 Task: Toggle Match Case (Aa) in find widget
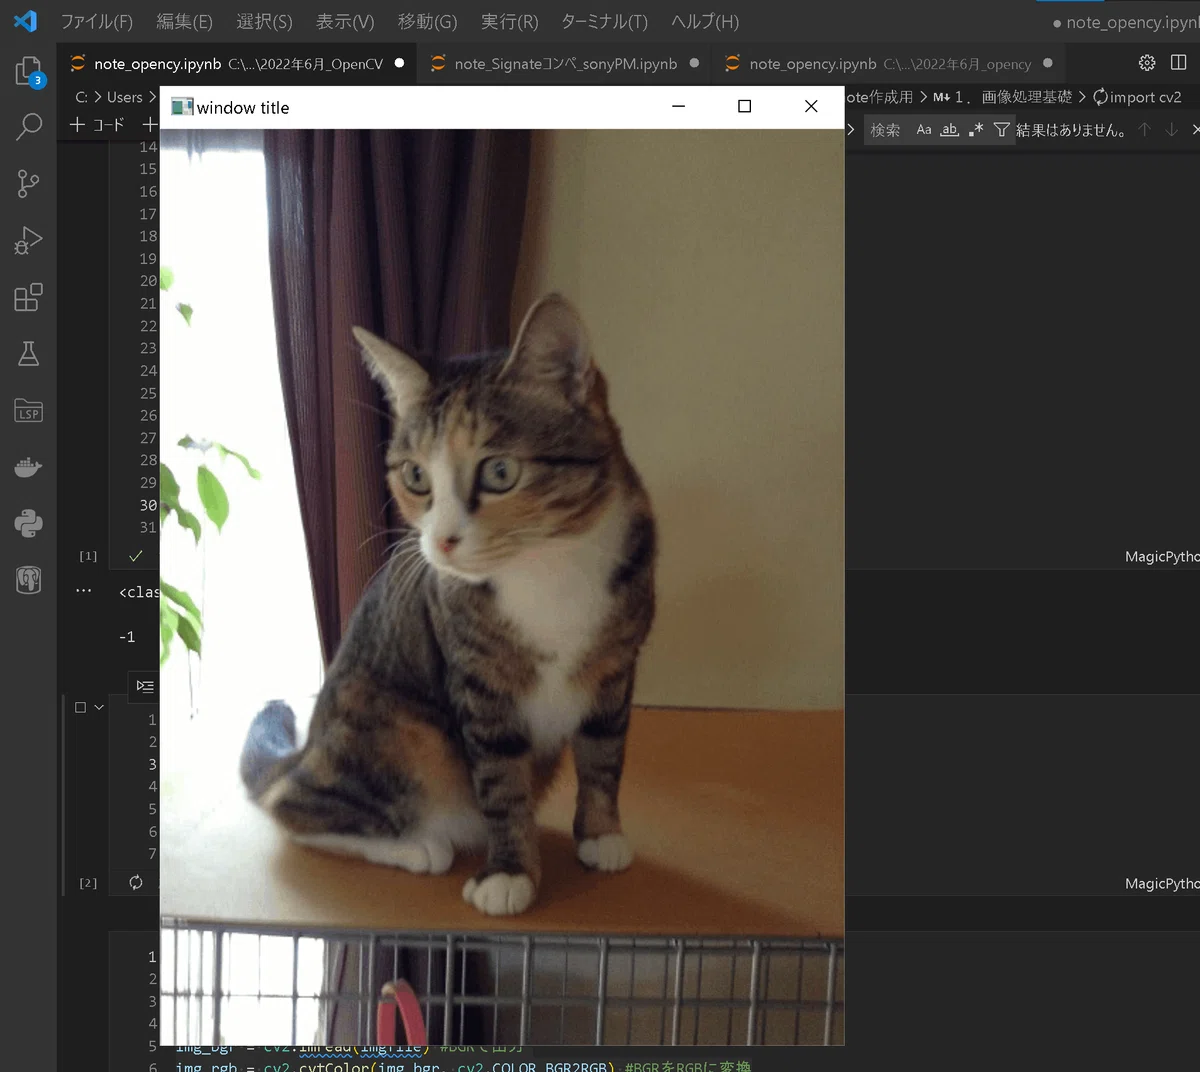coord(924,129)
